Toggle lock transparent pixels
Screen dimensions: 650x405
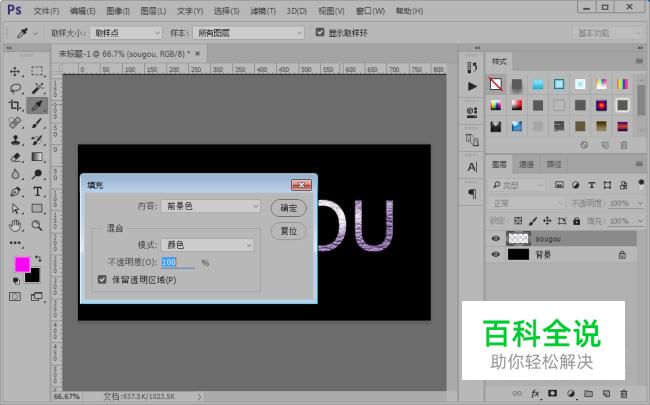(518, 221)
